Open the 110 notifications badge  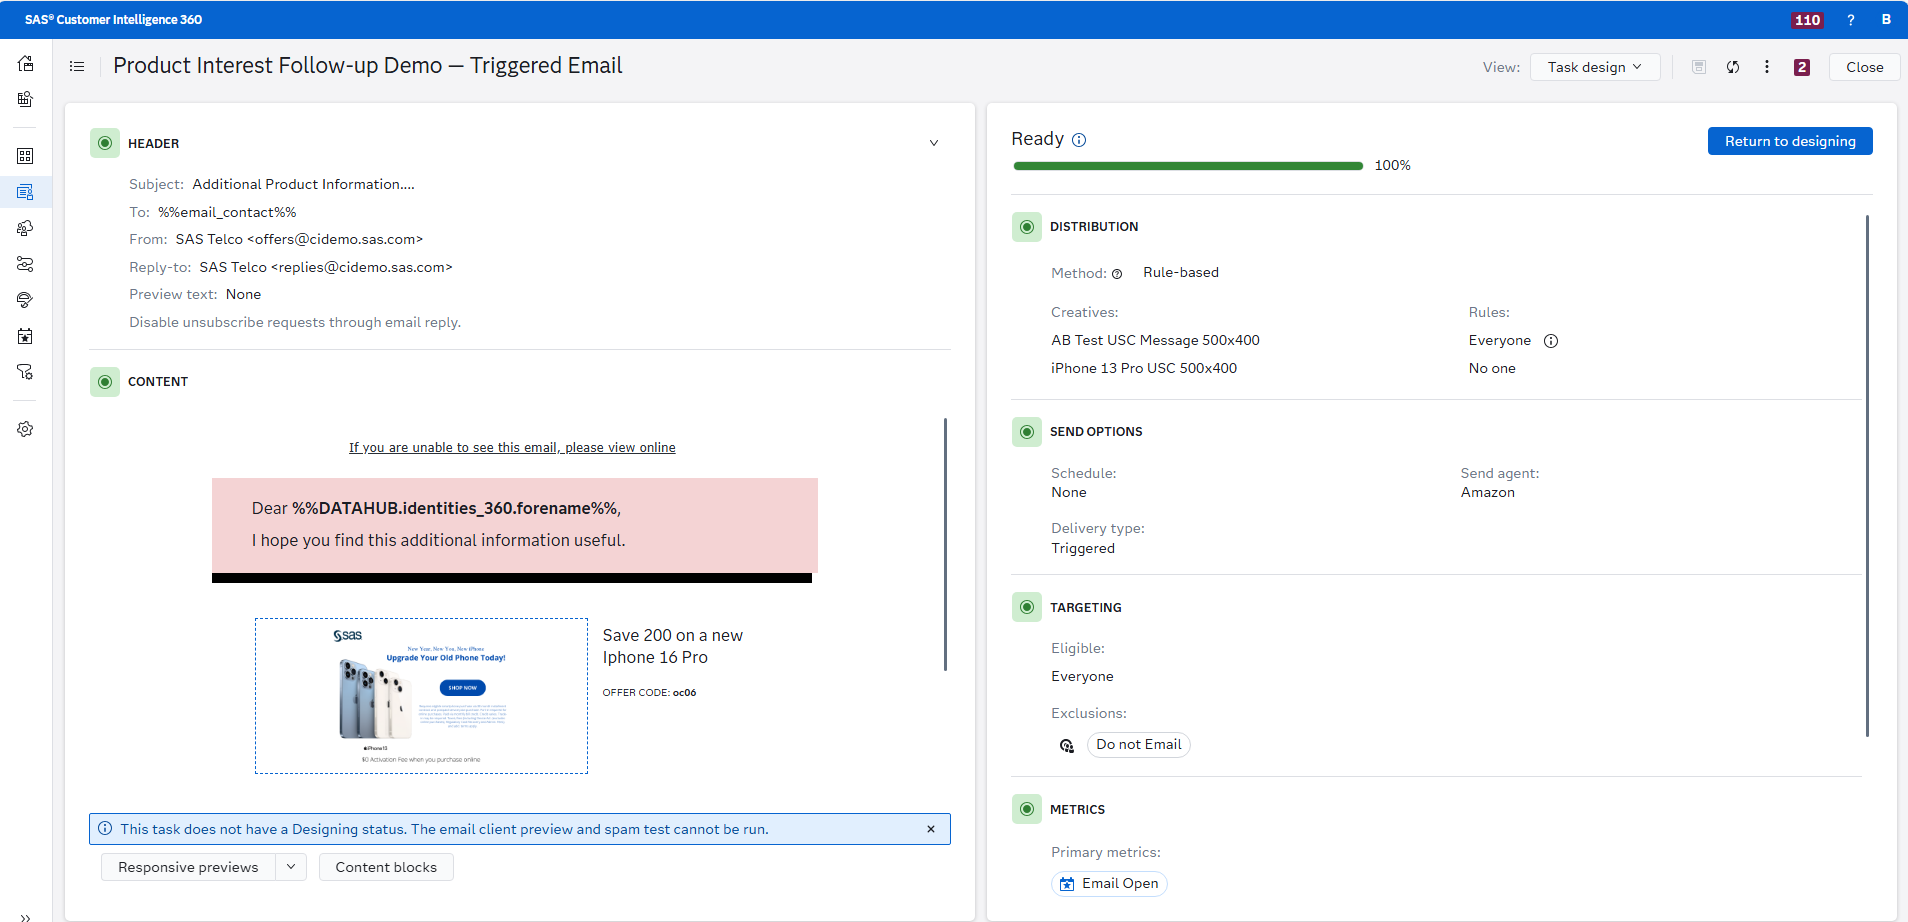(1807, 20)
